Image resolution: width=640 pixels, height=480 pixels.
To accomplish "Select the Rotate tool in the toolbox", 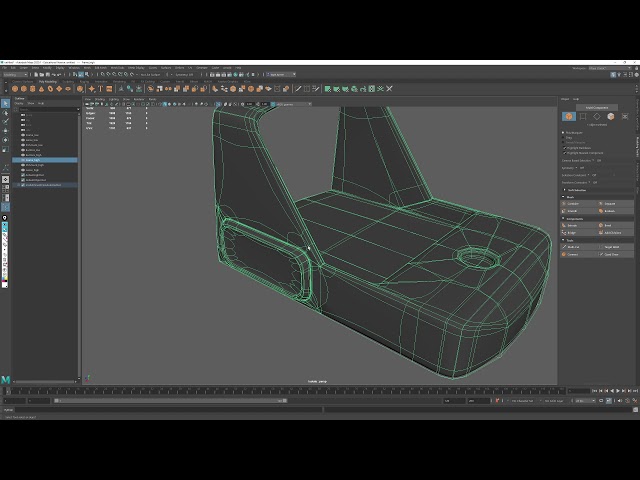I will click(5, 140).
